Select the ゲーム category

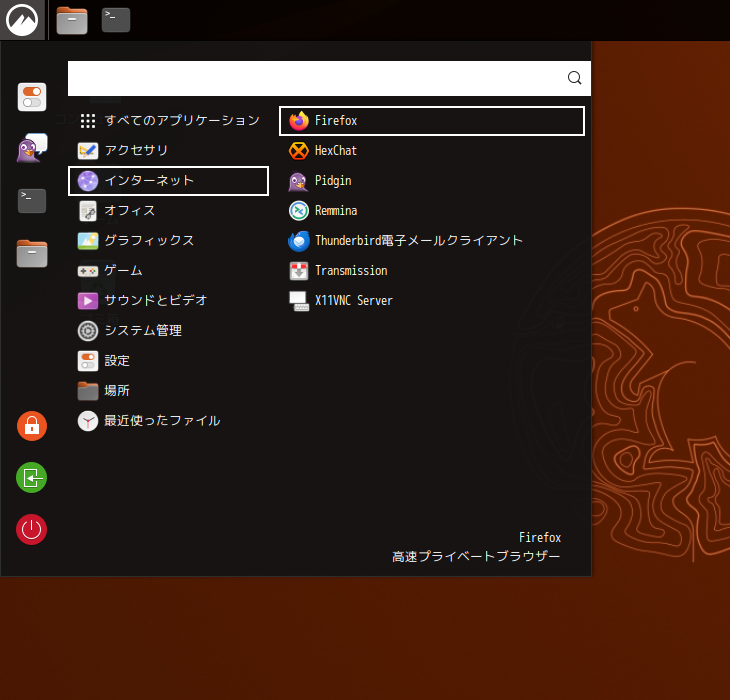[x=169, y=270]
